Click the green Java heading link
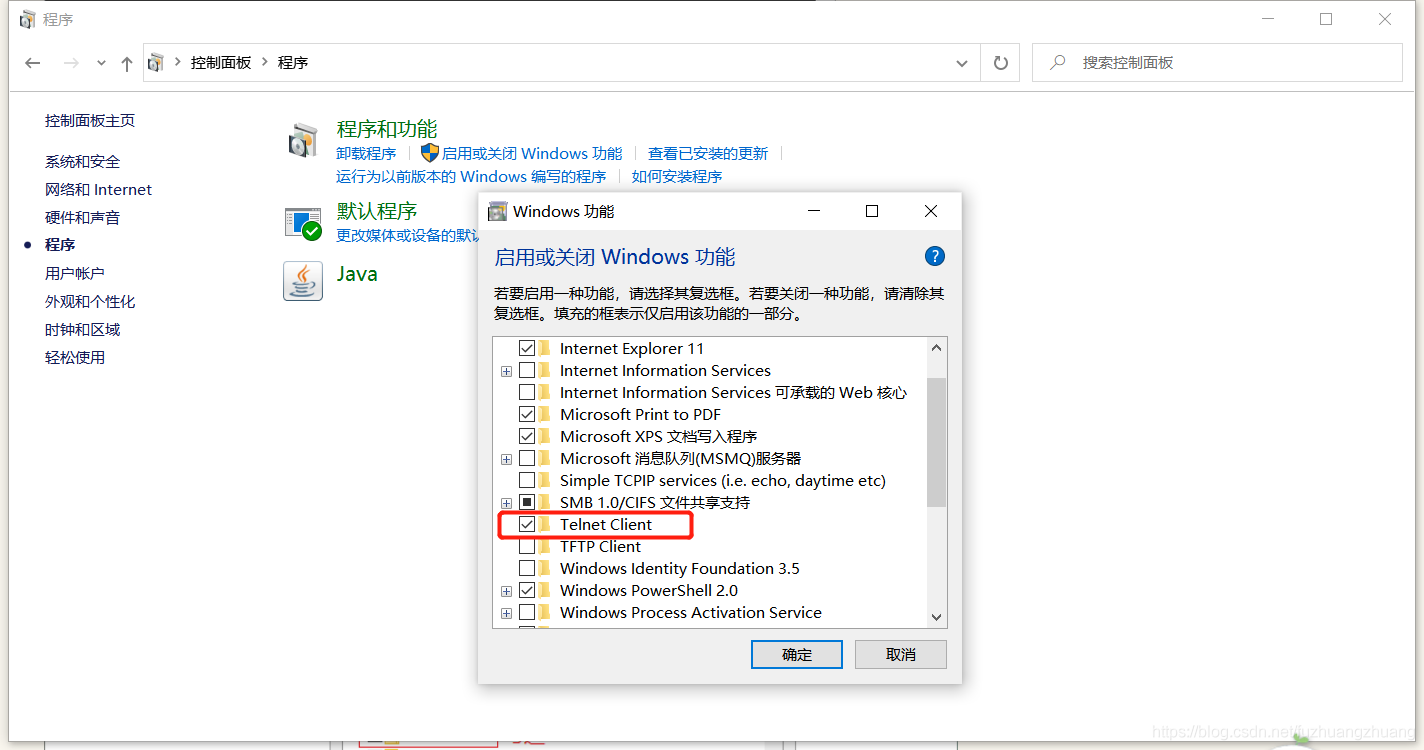The width and height of the screenshot is (1424, 750). click(357, 274)
